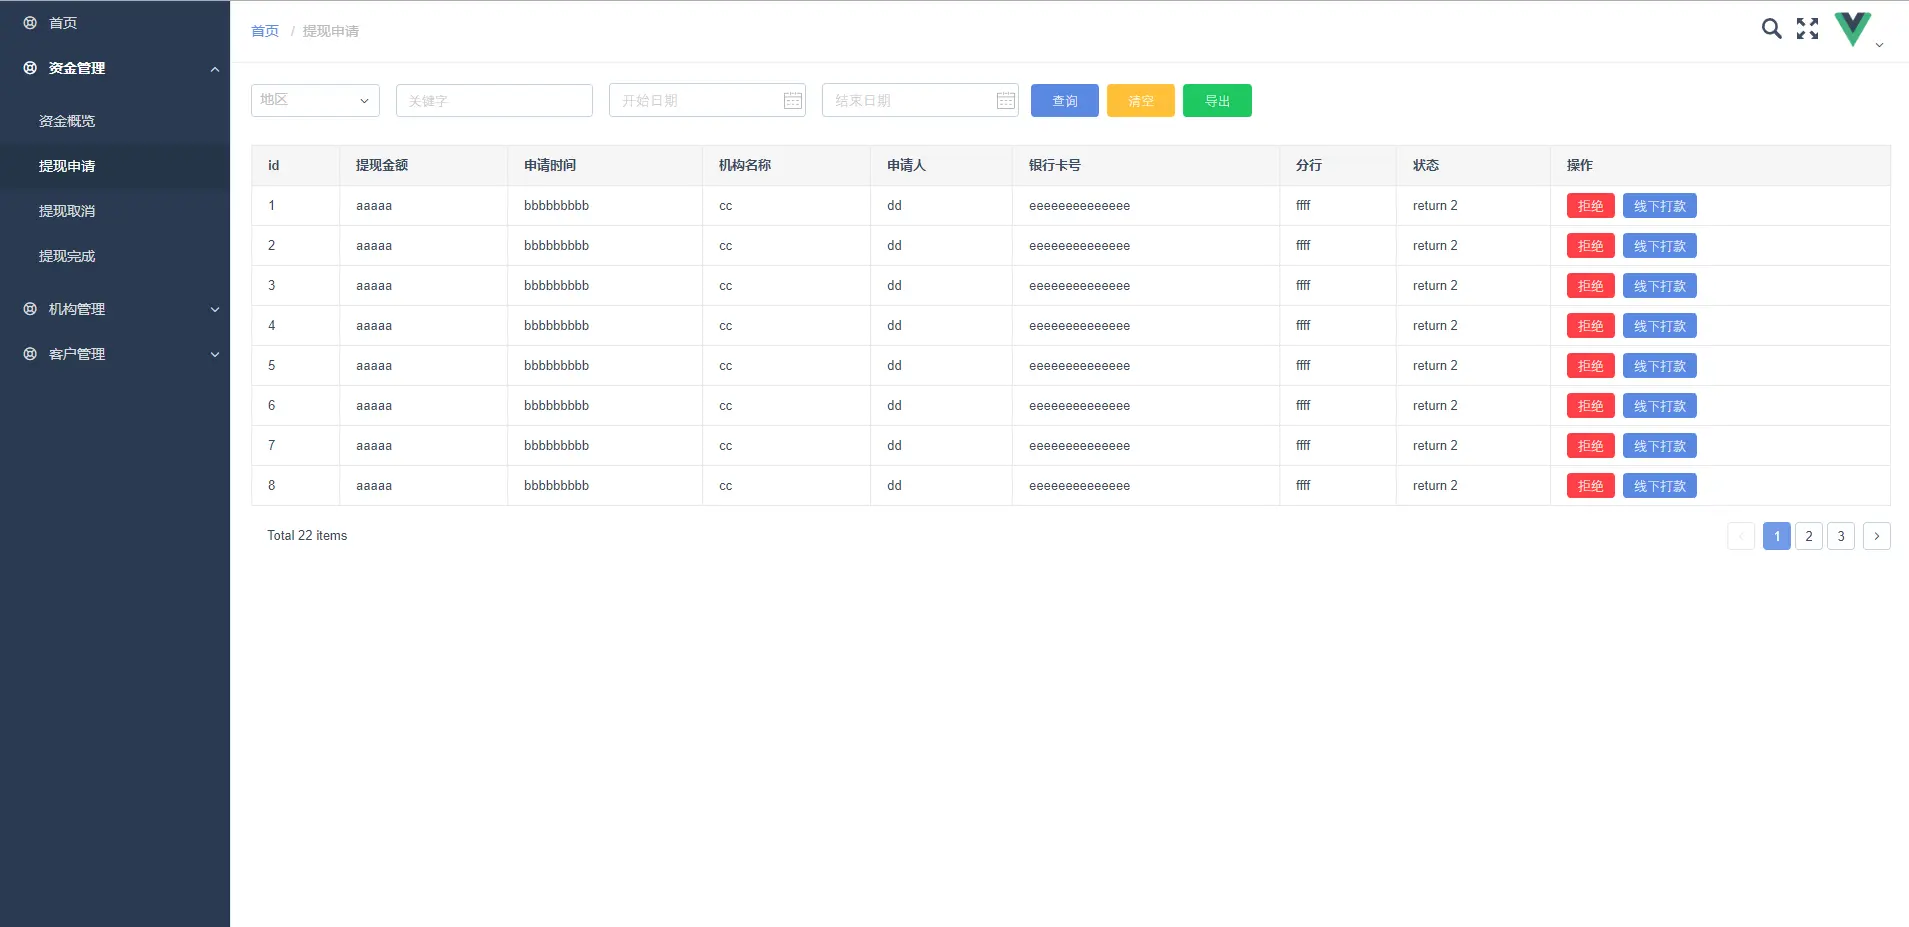Toggle fullscreen with the expand icon
The height and width of the screenshot is (927, 1909).
[1807, 29]
